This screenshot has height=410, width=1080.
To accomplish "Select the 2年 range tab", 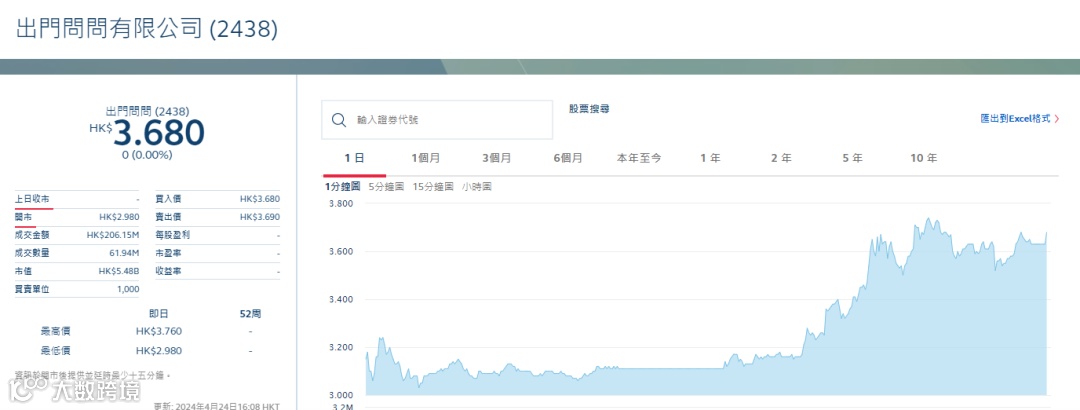I will click(781, 158).
